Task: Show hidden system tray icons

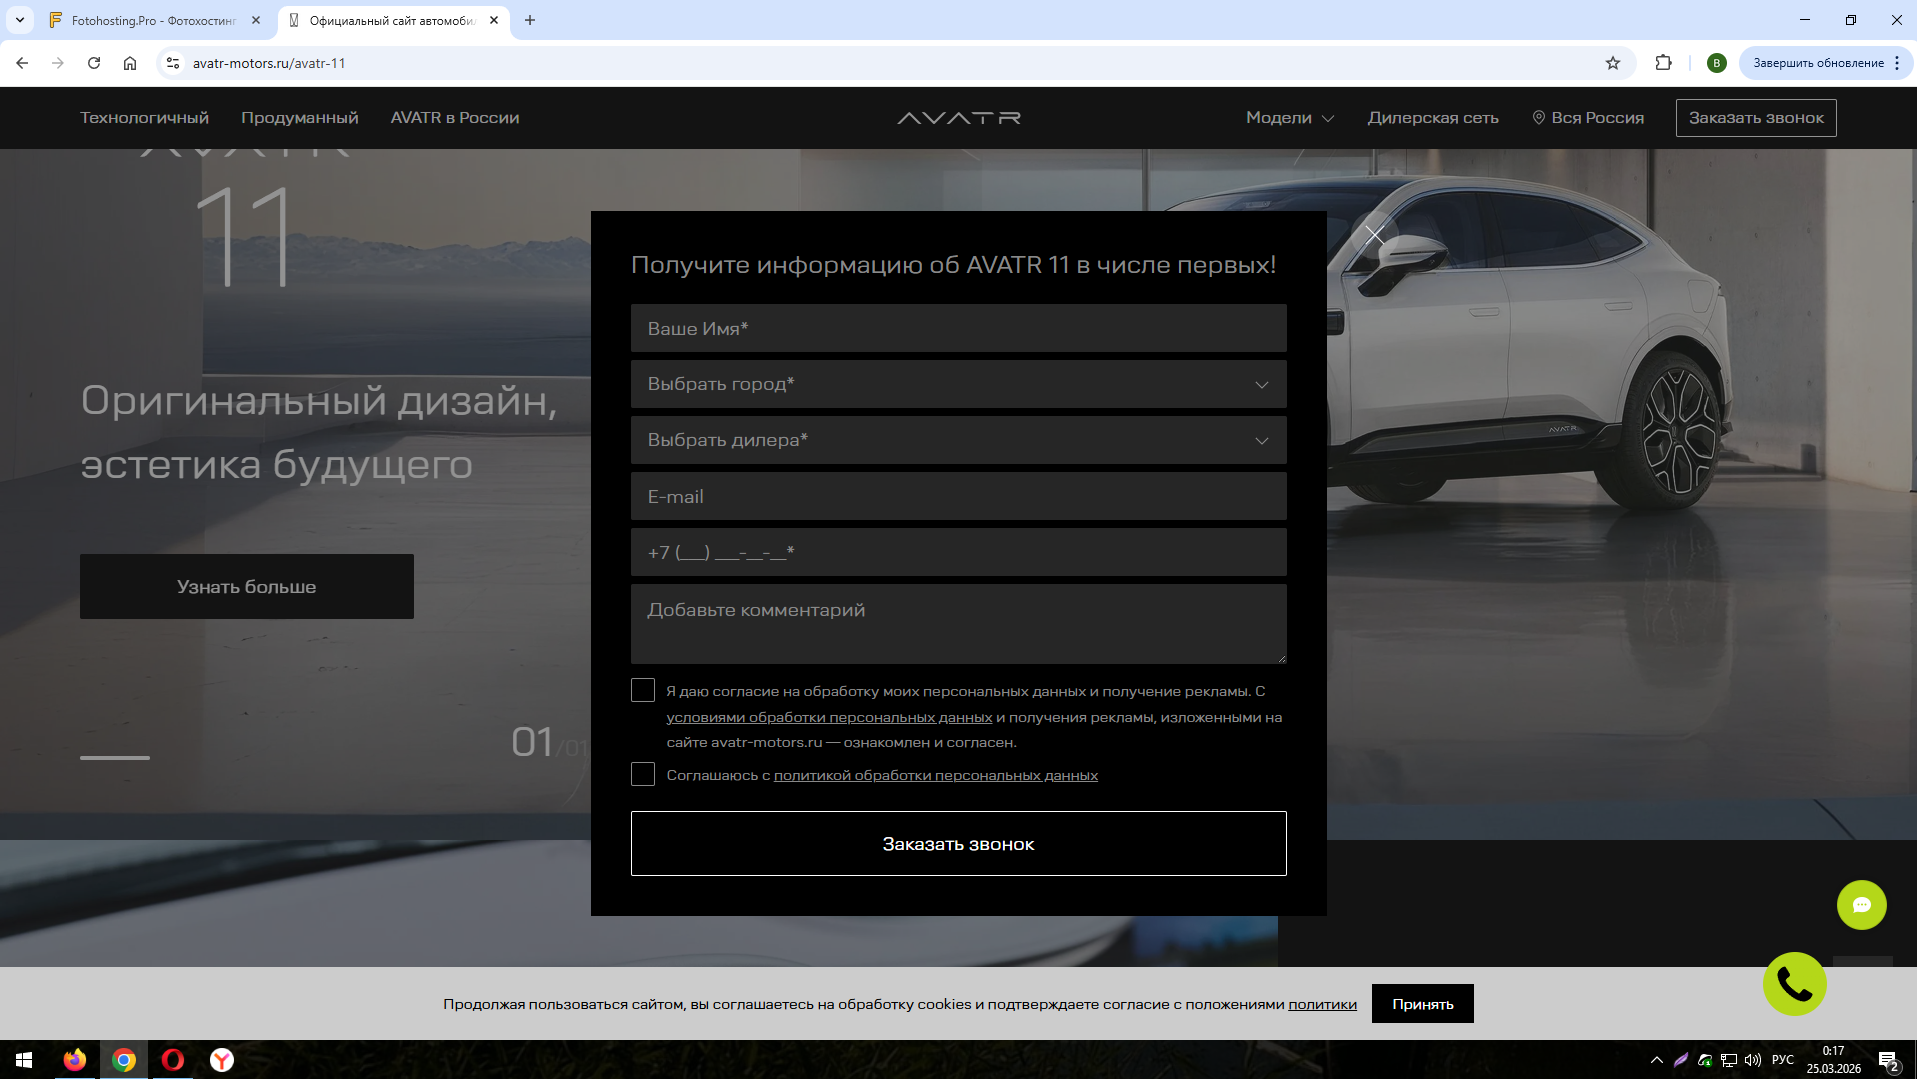Action: 1657,1060
